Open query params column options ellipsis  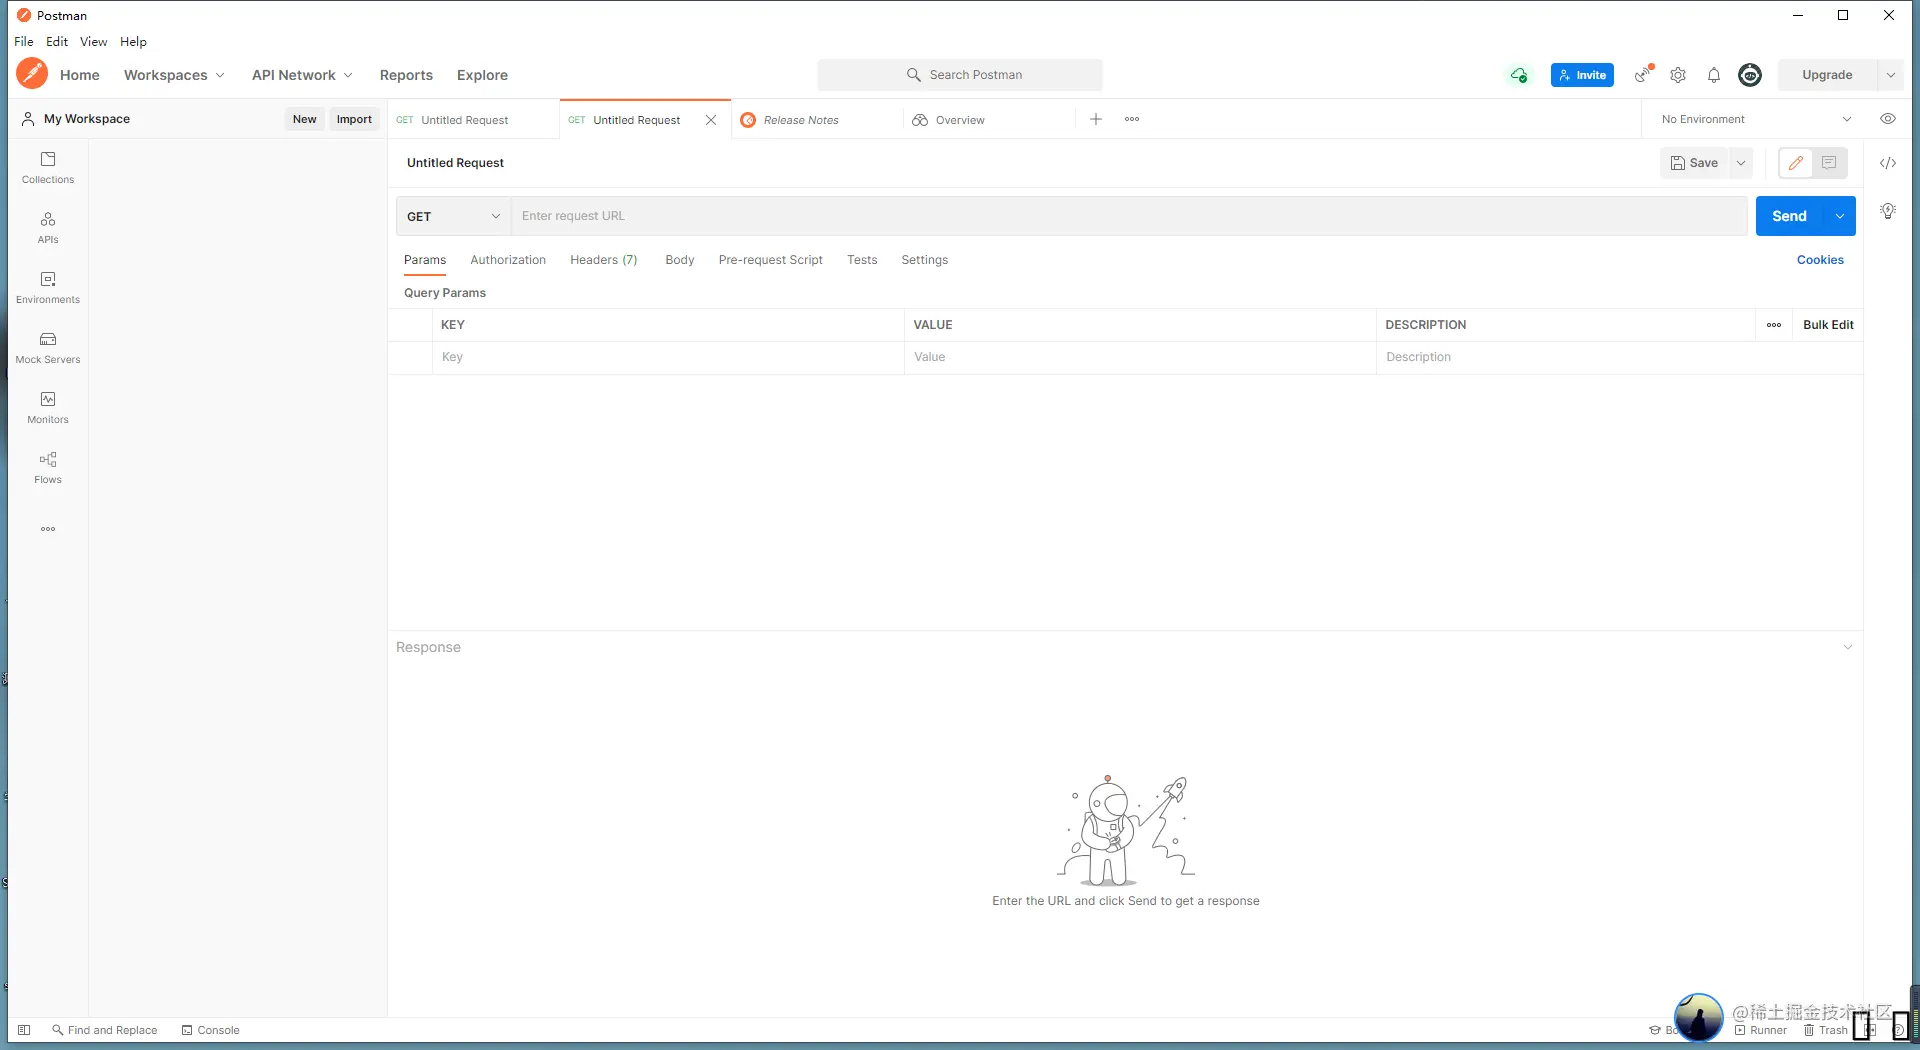(x=1774, y=325)
